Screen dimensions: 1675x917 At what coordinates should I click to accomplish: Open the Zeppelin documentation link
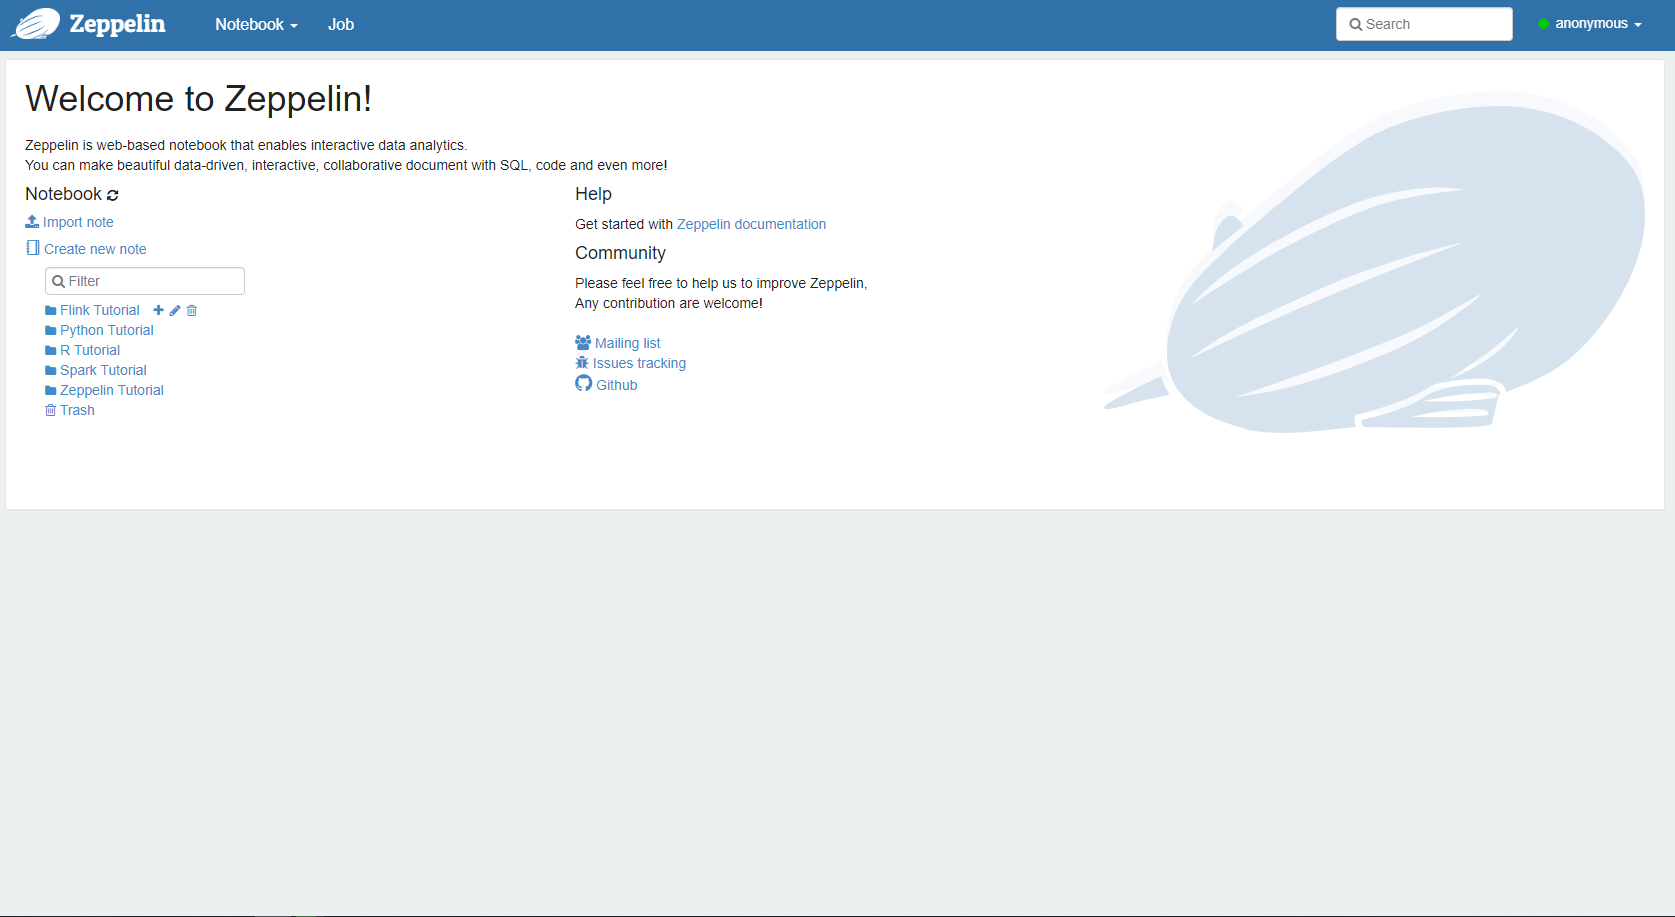(751, 224)
